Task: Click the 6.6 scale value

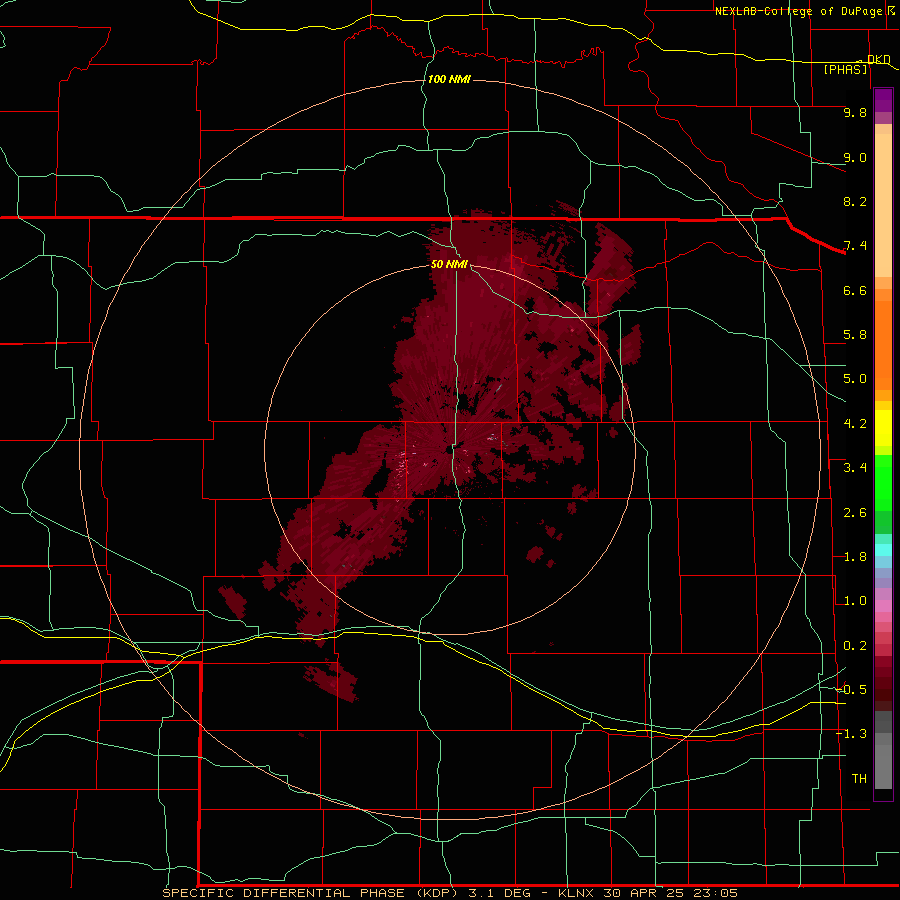Action: 855,290
